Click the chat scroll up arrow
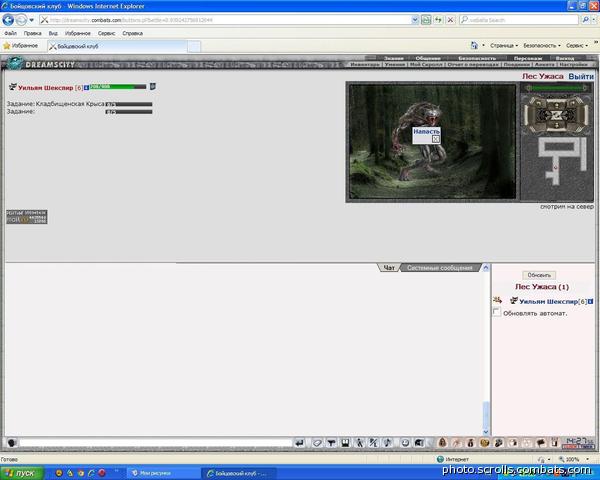The width and height of the screenshot is (600, 480). [486, 268]
